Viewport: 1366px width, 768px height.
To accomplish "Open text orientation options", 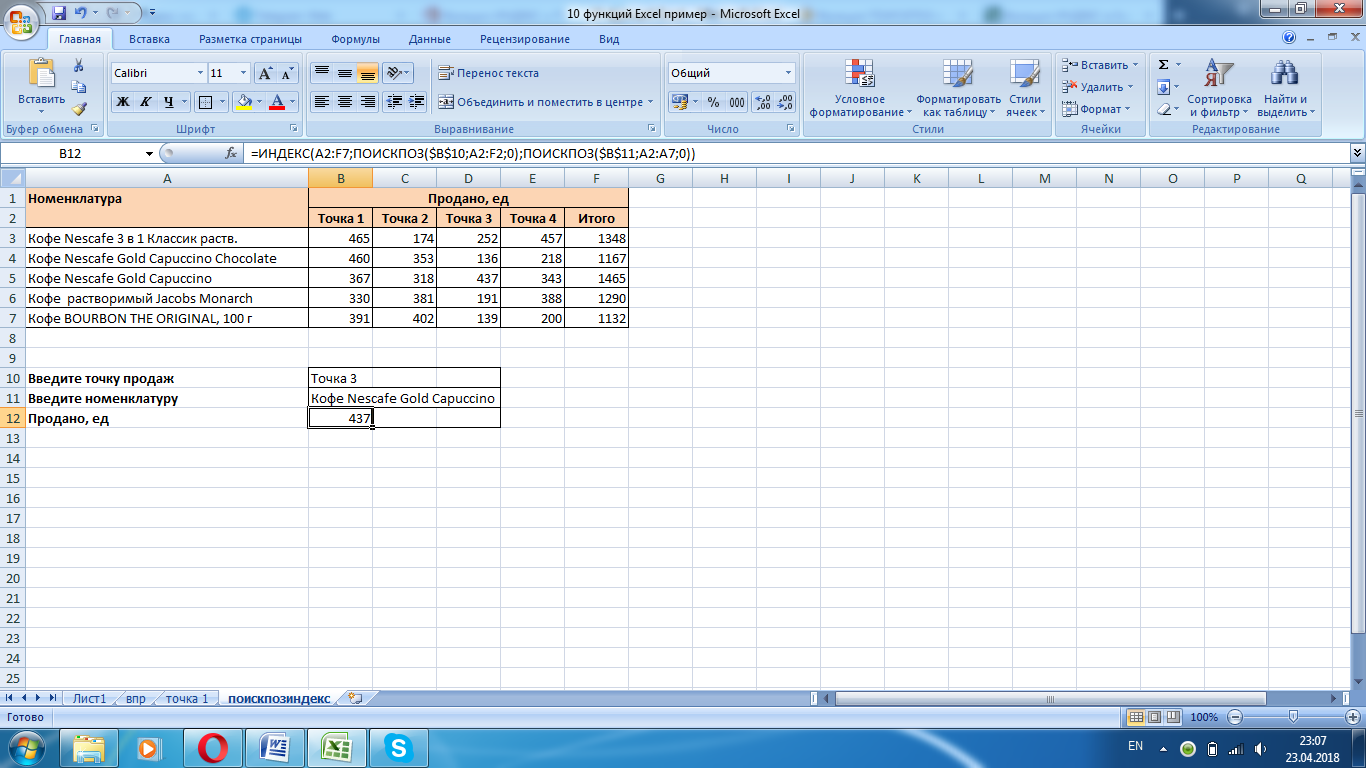I will click(x=397, y=73).
